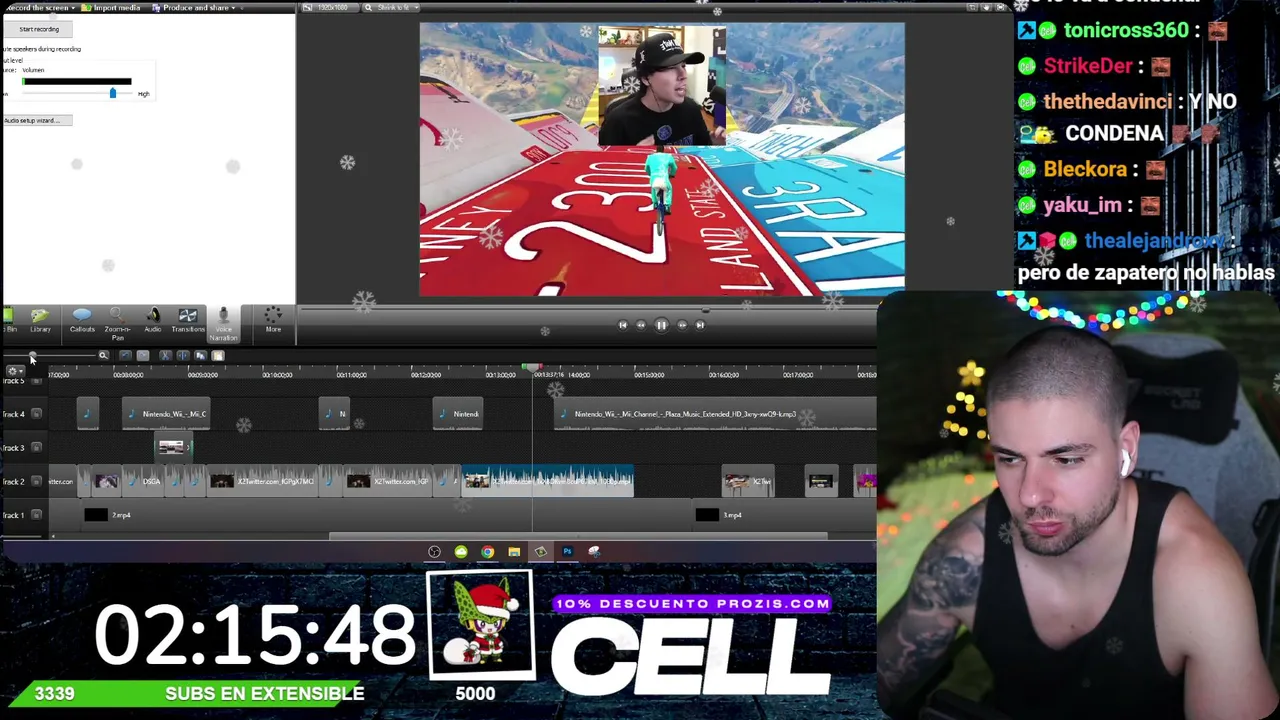
Task: Open the timeline settings gear dropdown
Action: [x=16, y=371]
